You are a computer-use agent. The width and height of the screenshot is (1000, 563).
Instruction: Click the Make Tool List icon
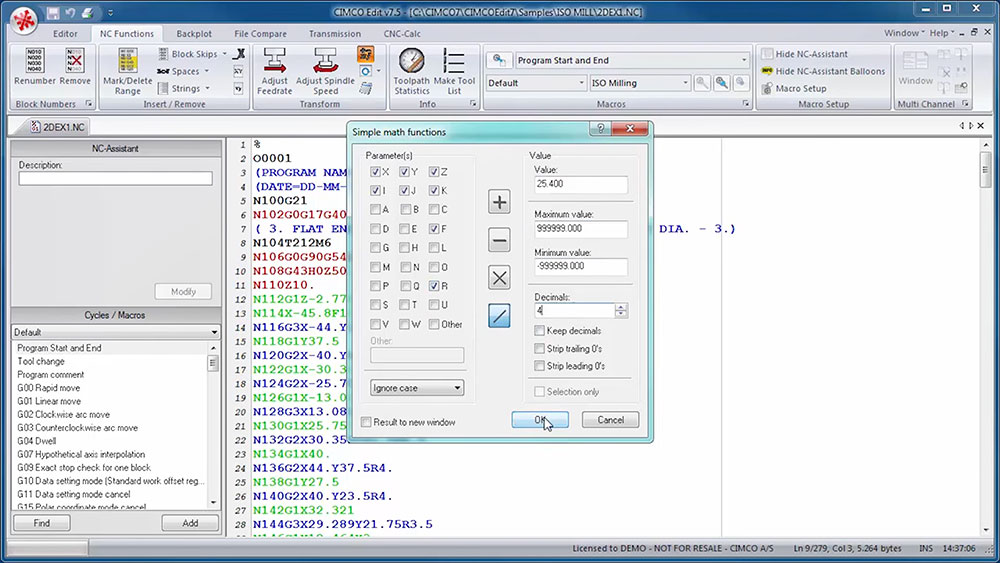[x=454, y=61]
